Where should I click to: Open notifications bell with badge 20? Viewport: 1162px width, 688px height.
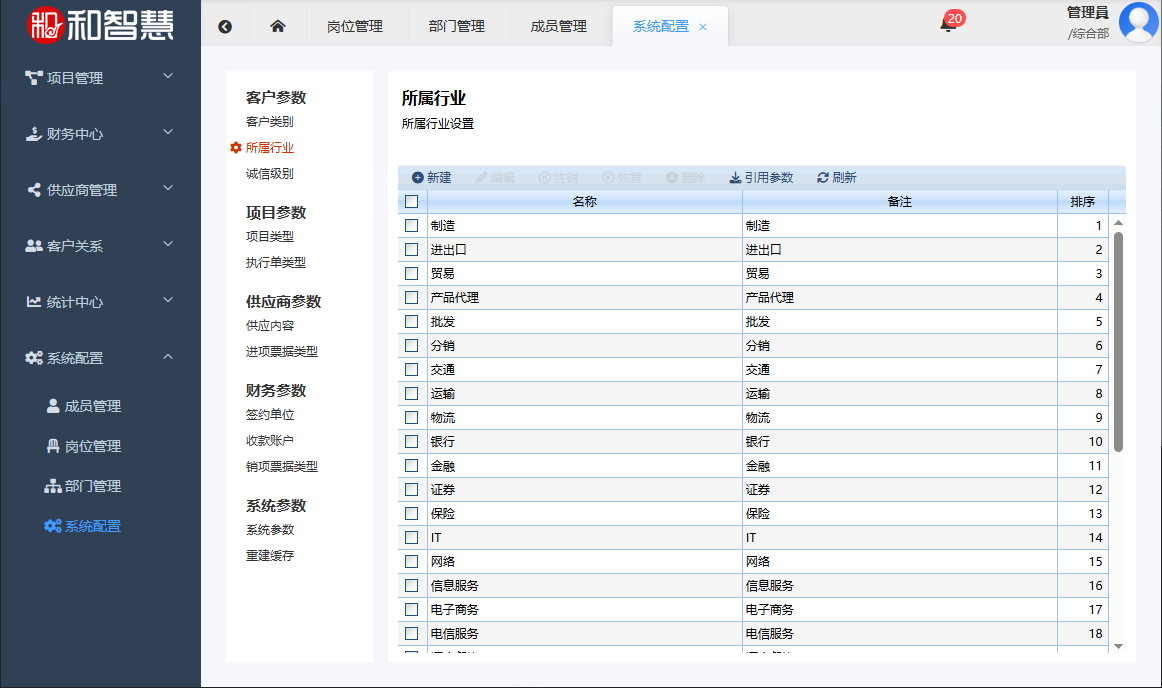tap(948, 24)
